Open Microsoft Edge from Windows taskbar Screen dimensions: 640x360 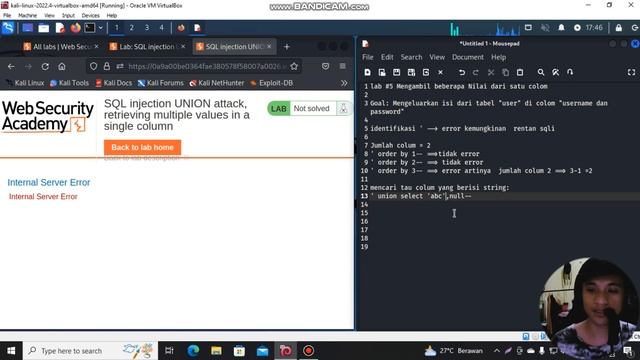click(193, 351)
